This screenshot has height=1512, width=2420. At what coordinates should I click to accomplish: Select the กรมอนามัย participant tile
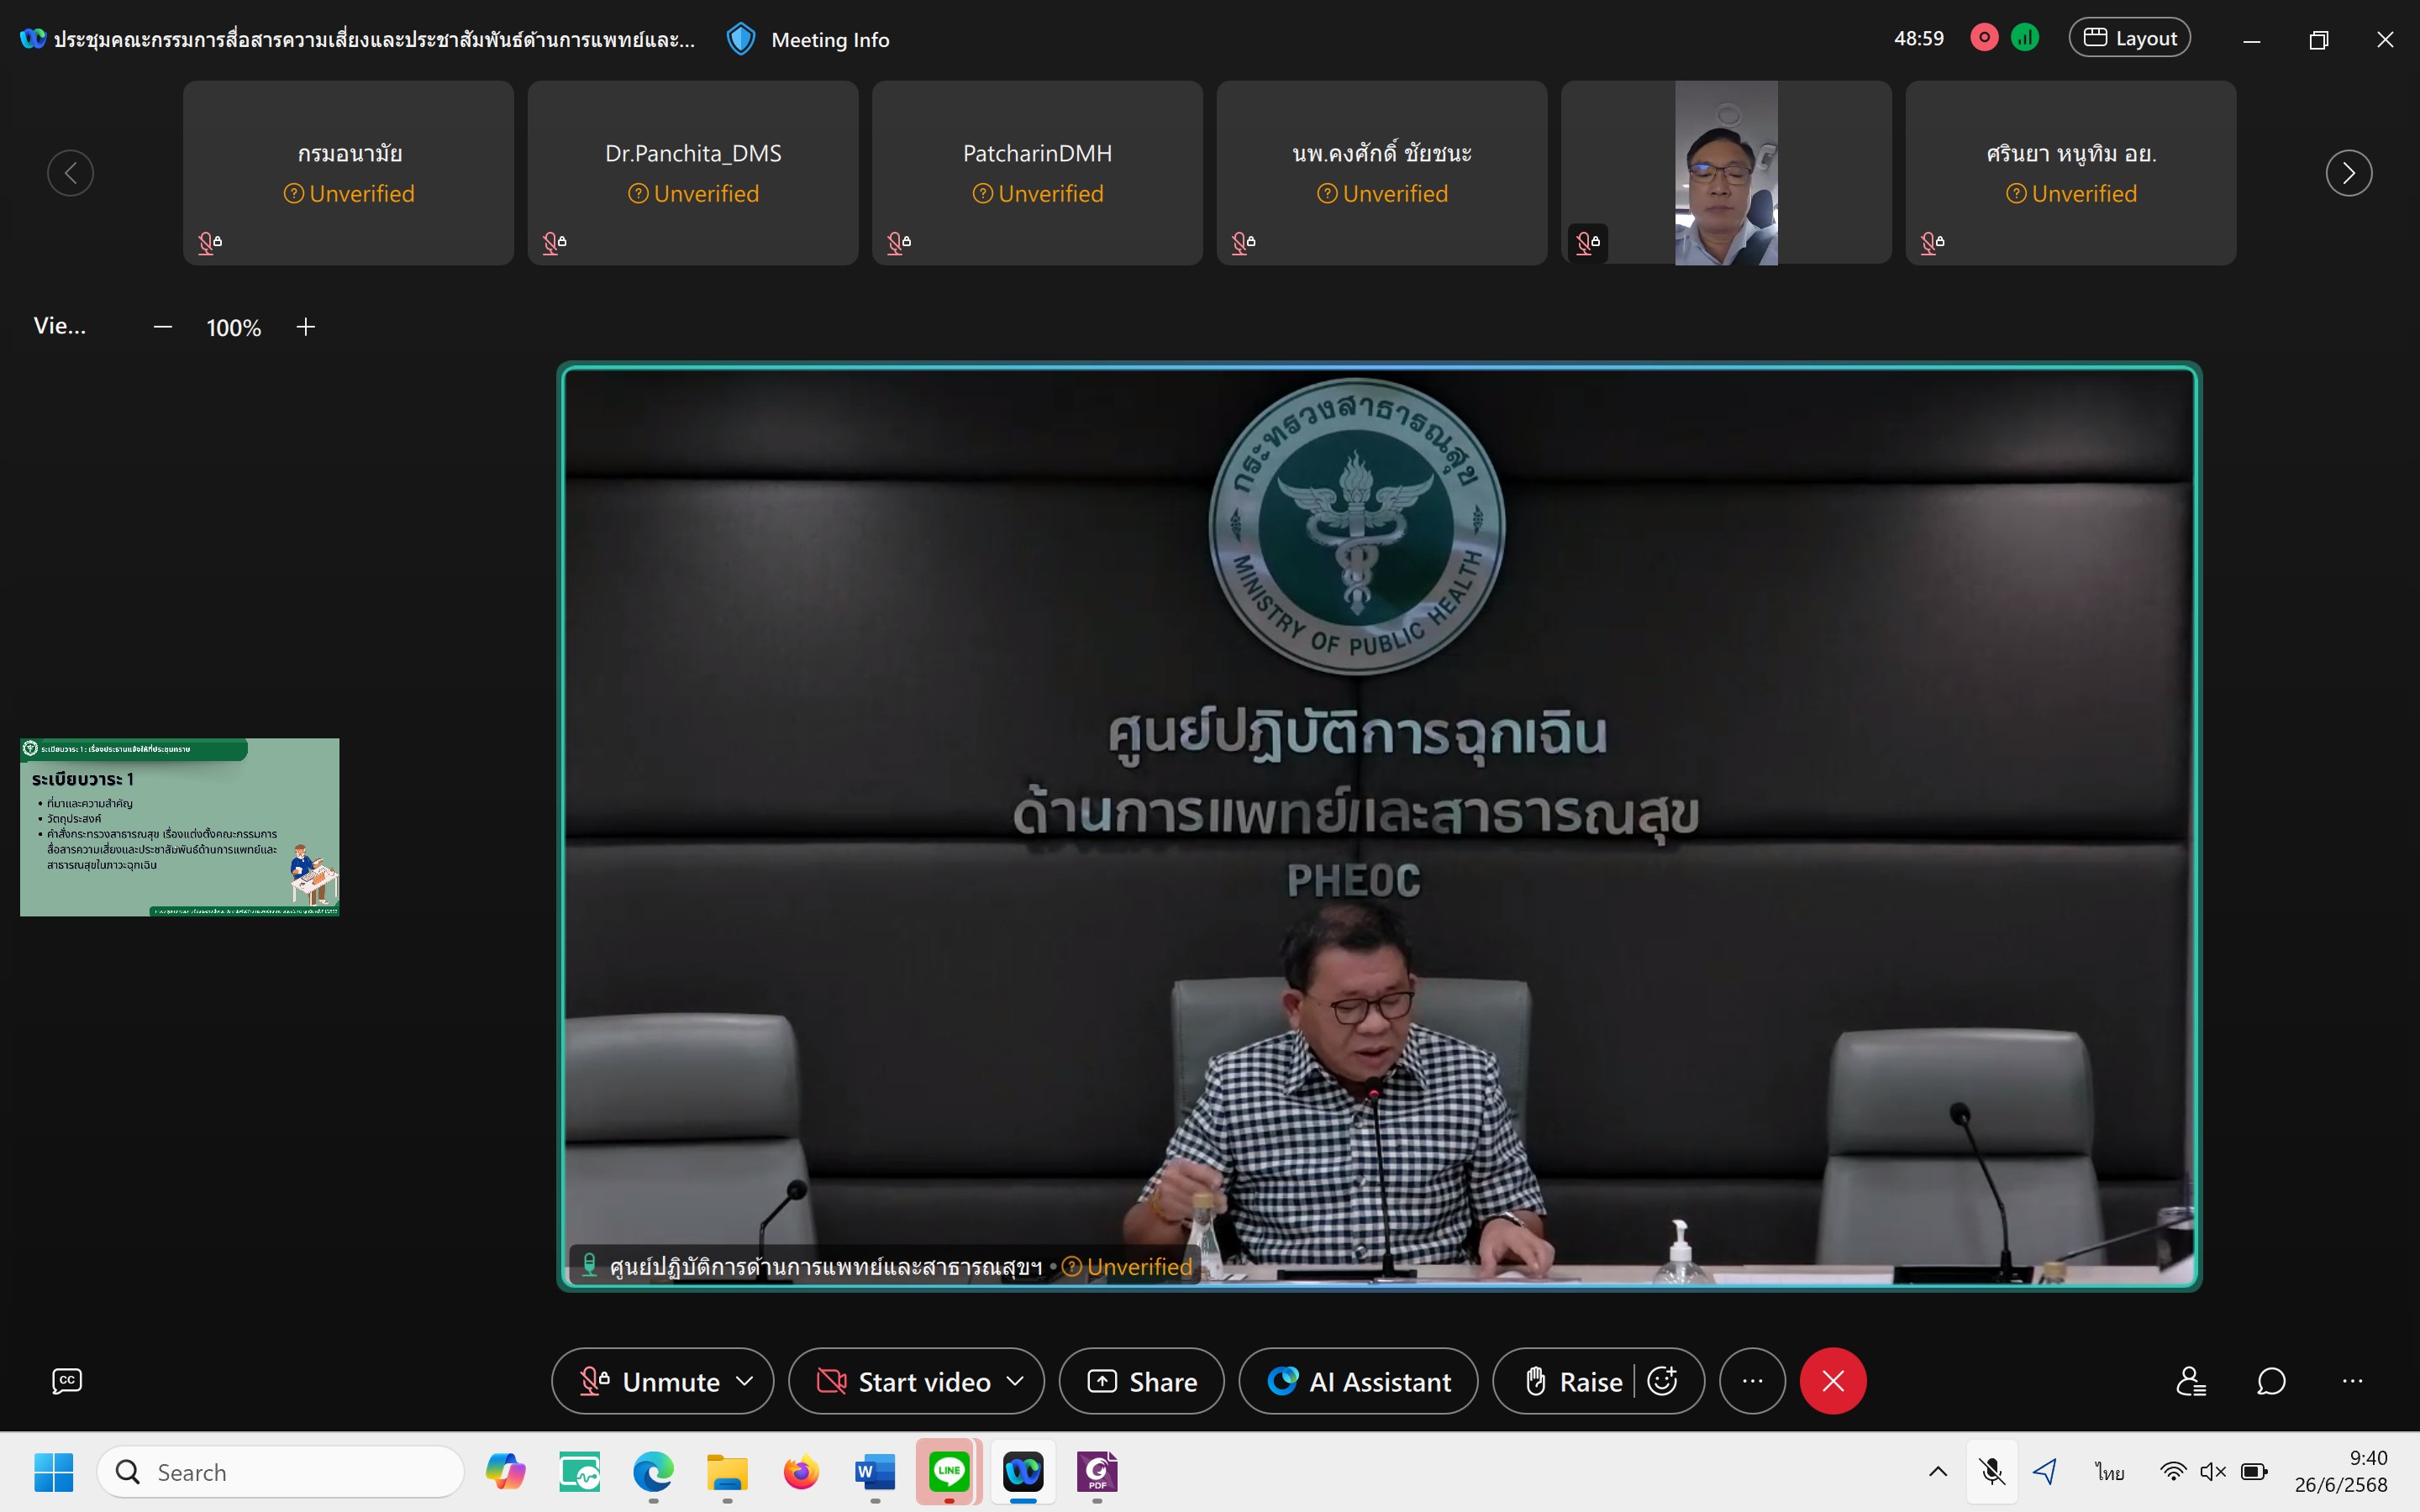tap(348, 173)
